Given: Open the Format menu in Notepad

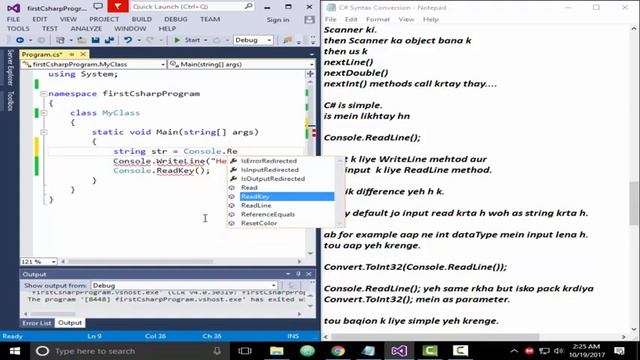Looking at the screenshot, I should (x=378, y=19).
